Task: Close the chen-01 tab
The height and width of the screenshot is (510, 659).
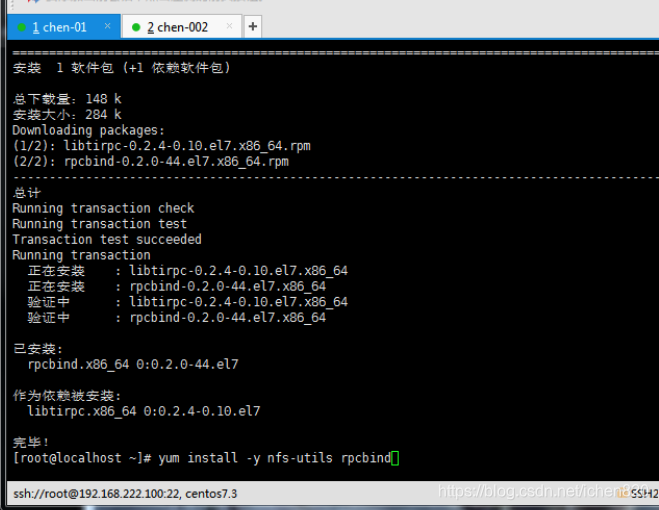Action: pyautogui.click(x=108, y=26)
